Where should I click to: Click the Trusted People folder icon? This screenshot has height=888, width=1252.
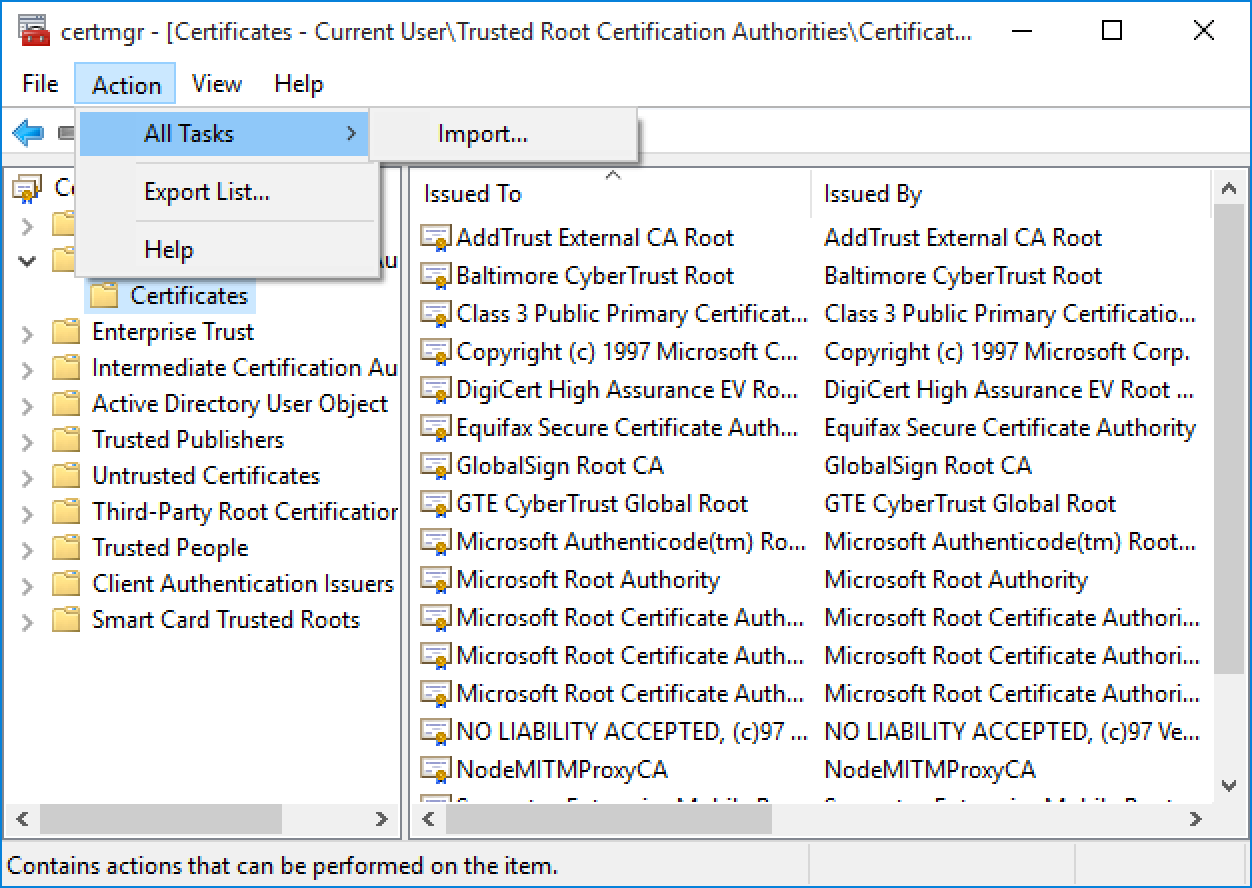pyautogui.click(x=66, y=548)
